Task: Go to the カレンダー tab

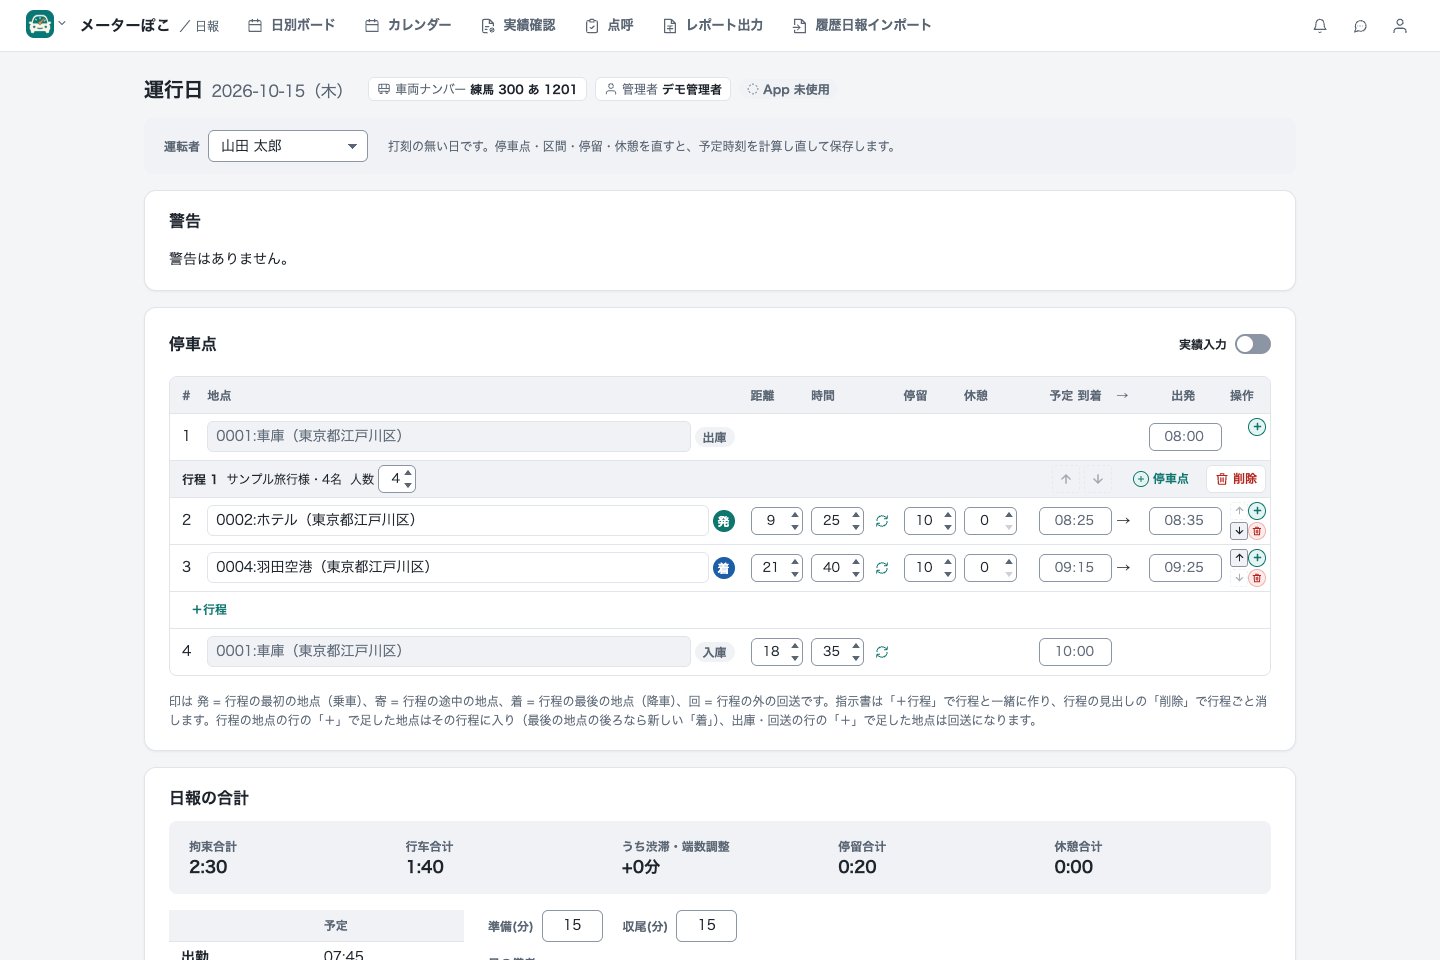Action: coord(407,25)
